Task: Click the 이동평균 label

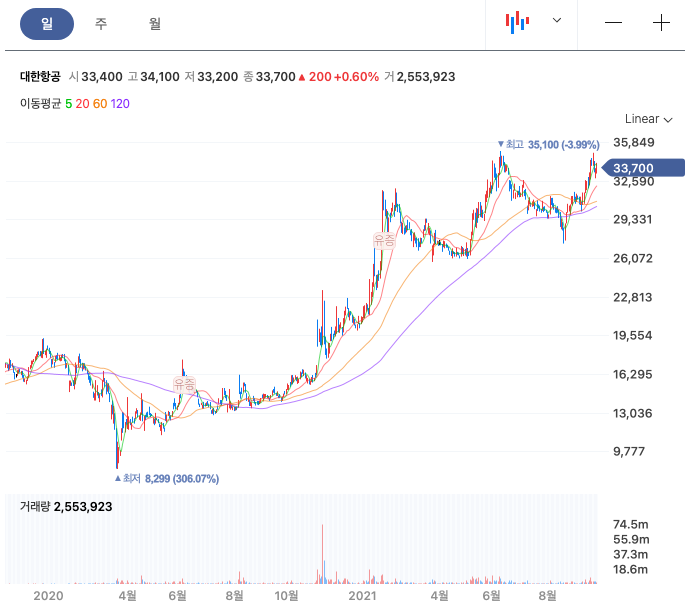Action: coord(40,104)
